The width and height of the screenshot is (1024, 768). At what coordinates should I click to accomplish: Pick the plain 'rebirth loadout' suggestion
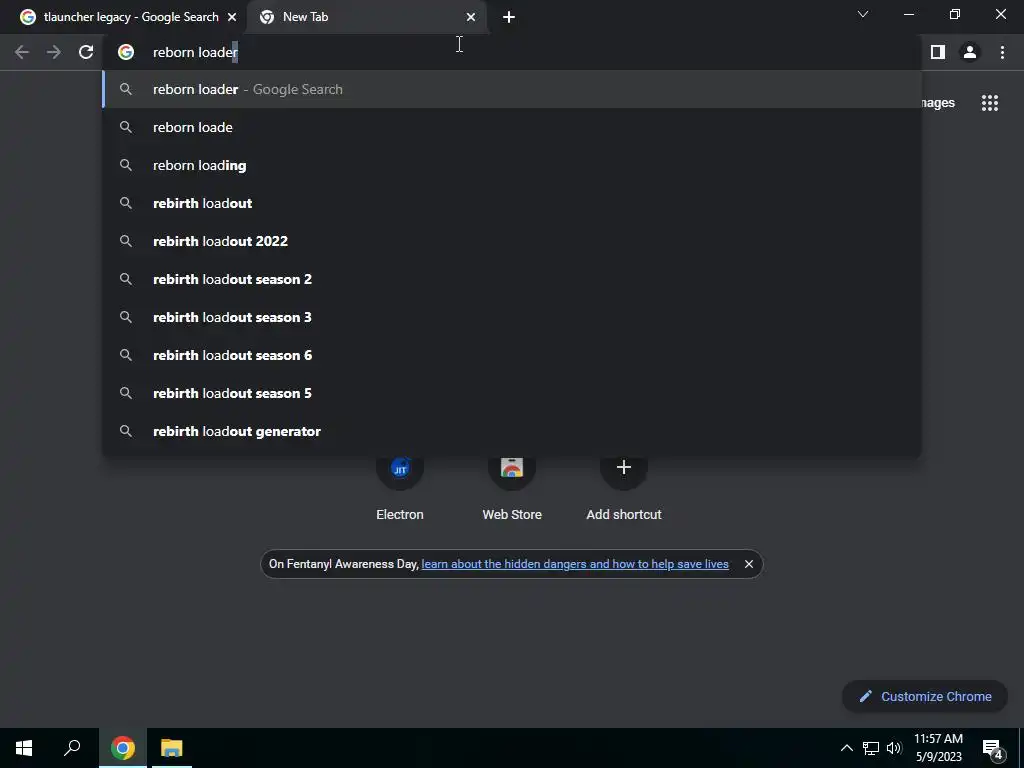tap(512, 203)
